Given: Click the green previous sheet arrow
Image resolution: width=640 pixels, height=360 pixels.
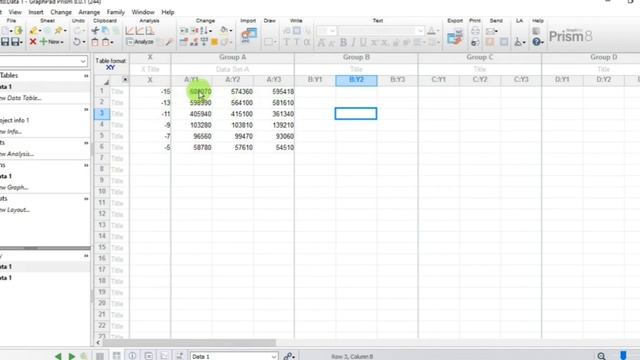Looking at the screenshot, I should coord(58,356).
